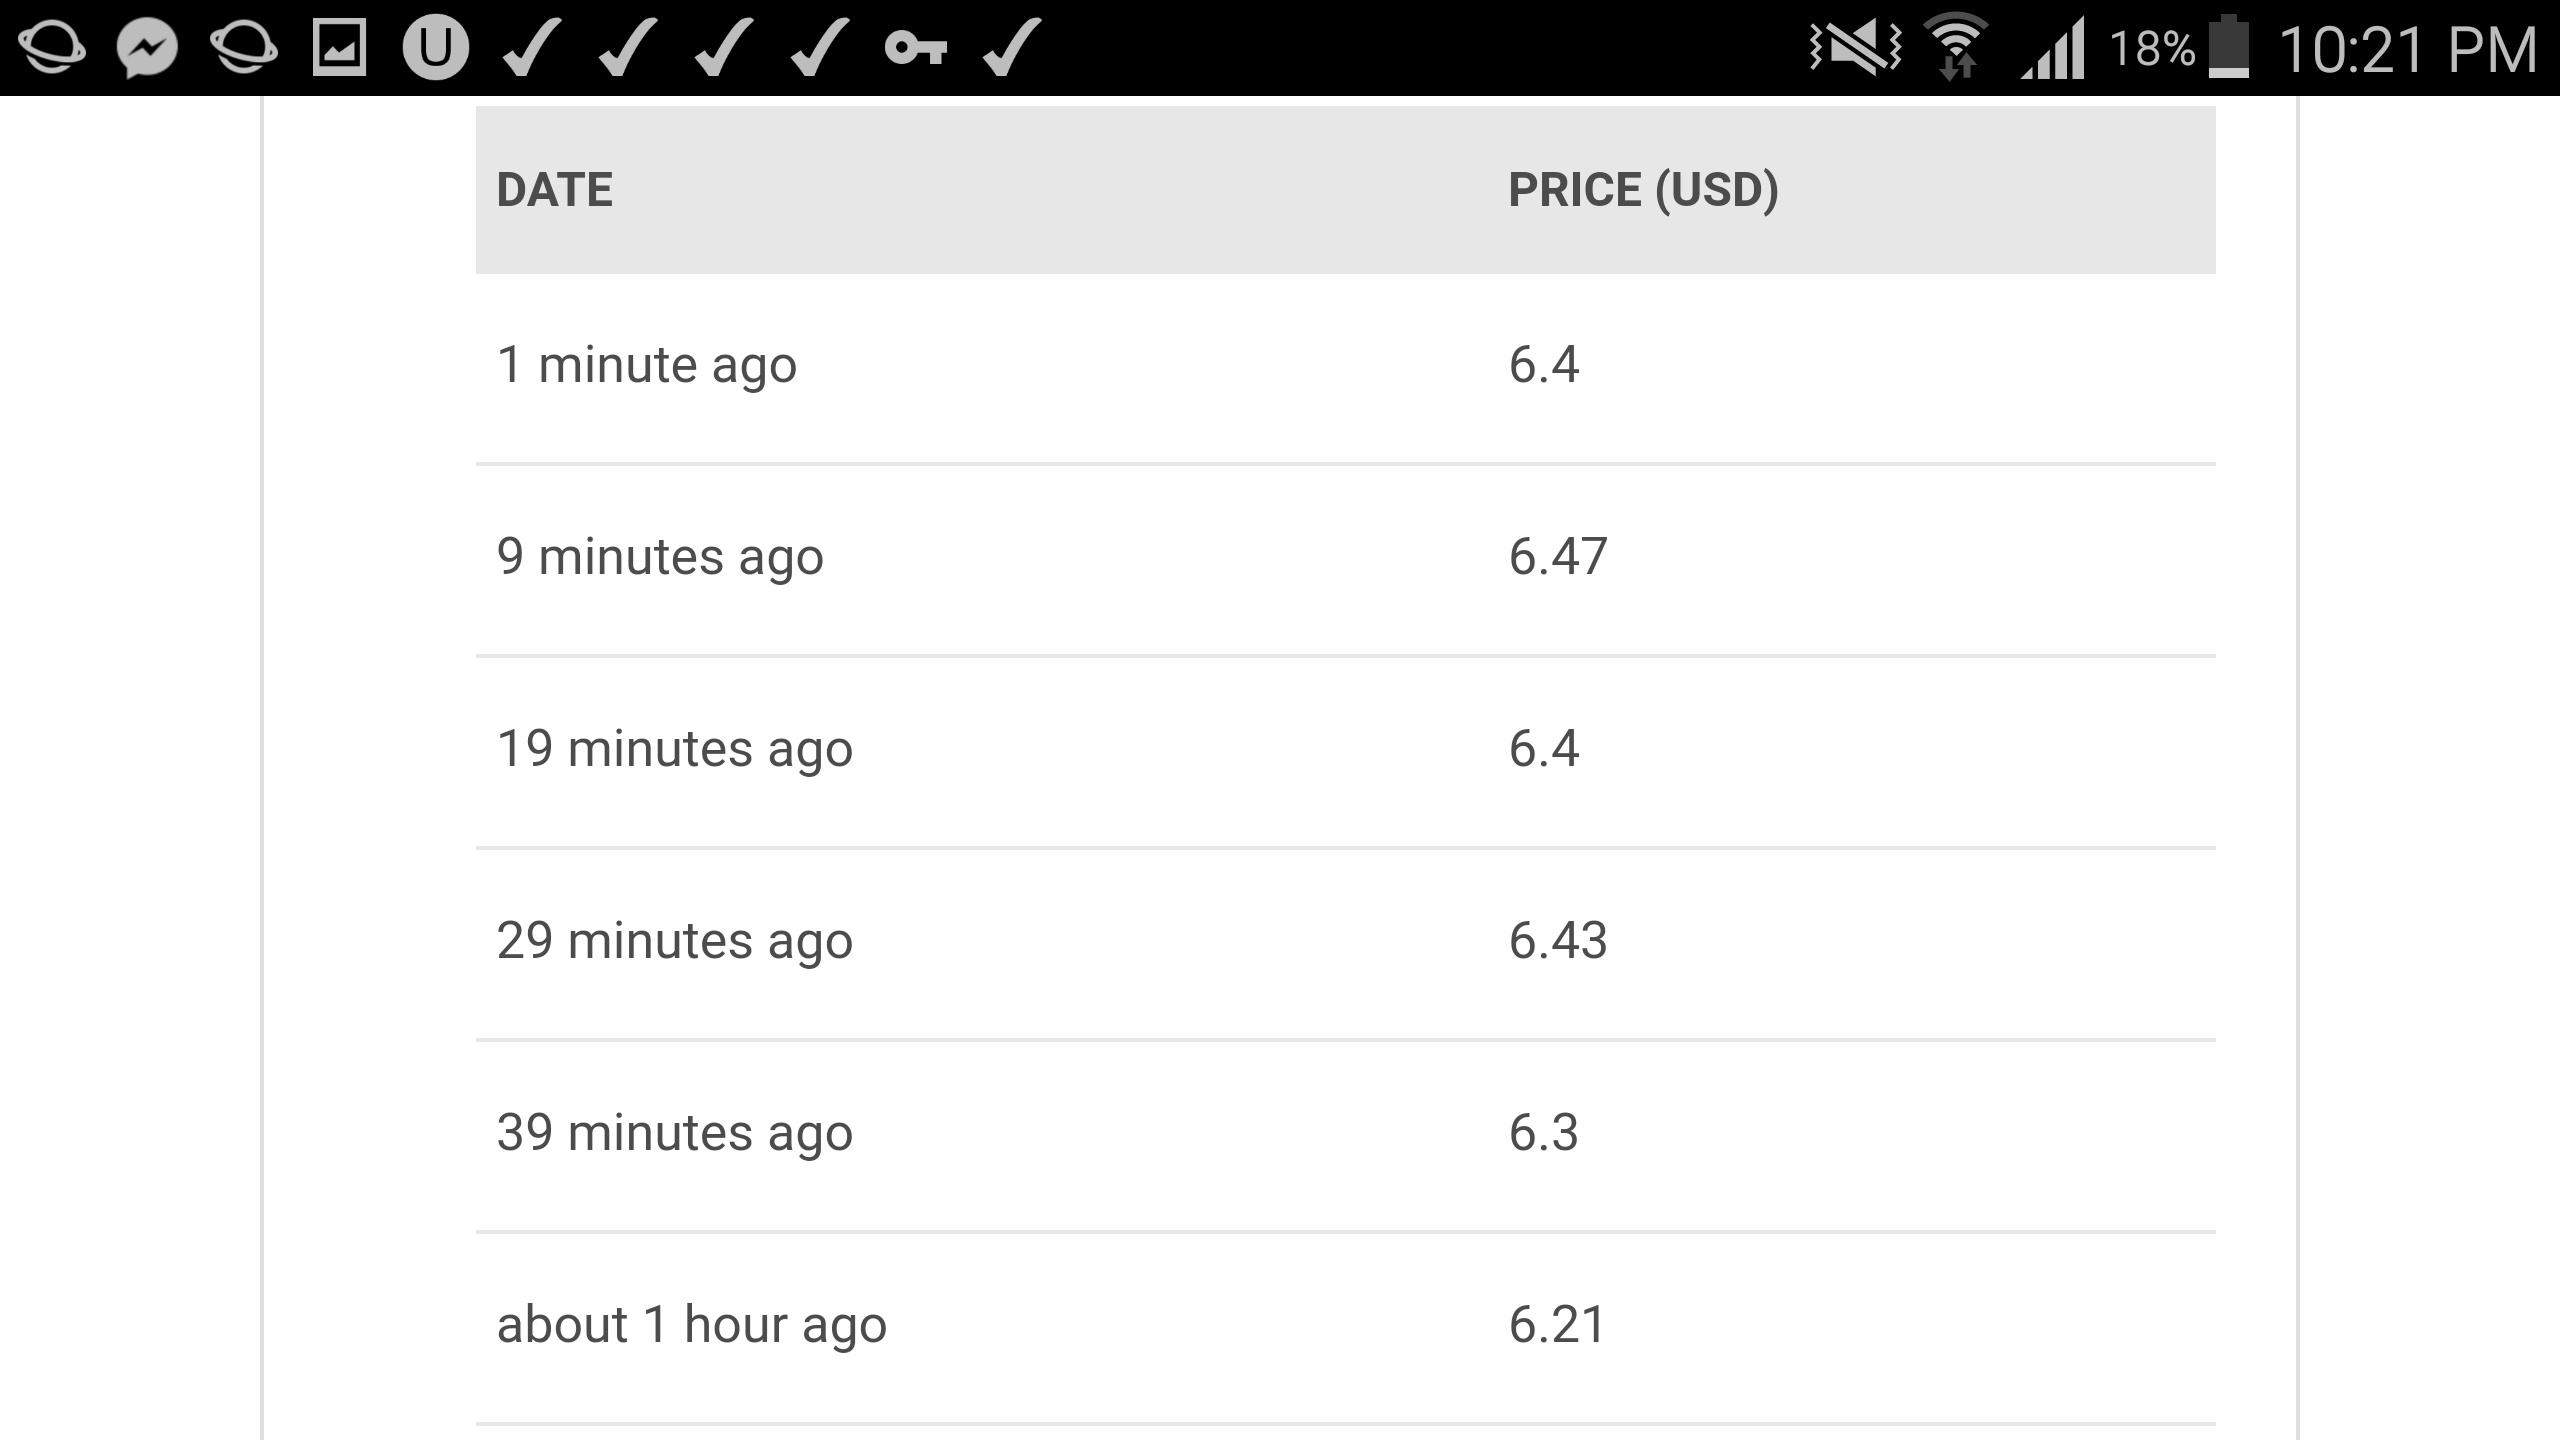
Task: Tap the Messenger notification icon
Action: 147,48
